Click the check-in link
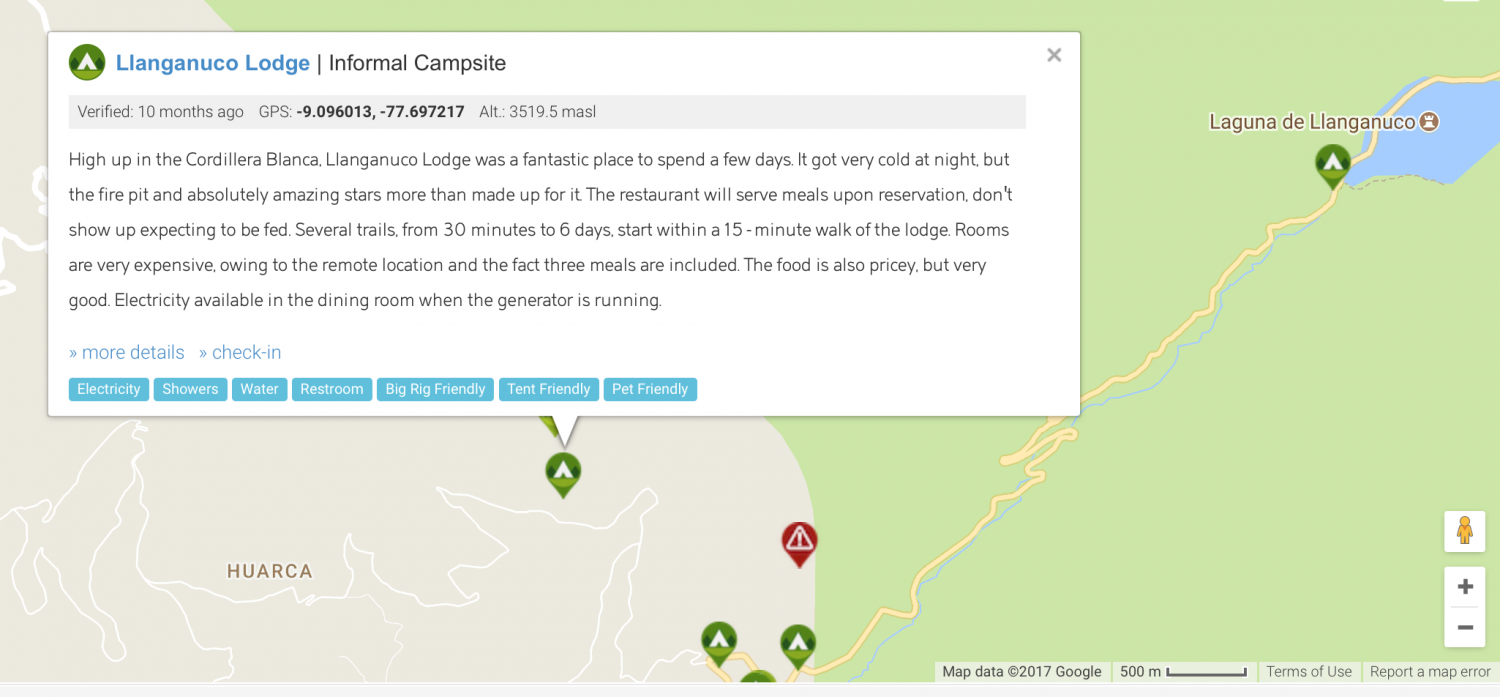The image size is (1500, 697). tap(240, 352)
